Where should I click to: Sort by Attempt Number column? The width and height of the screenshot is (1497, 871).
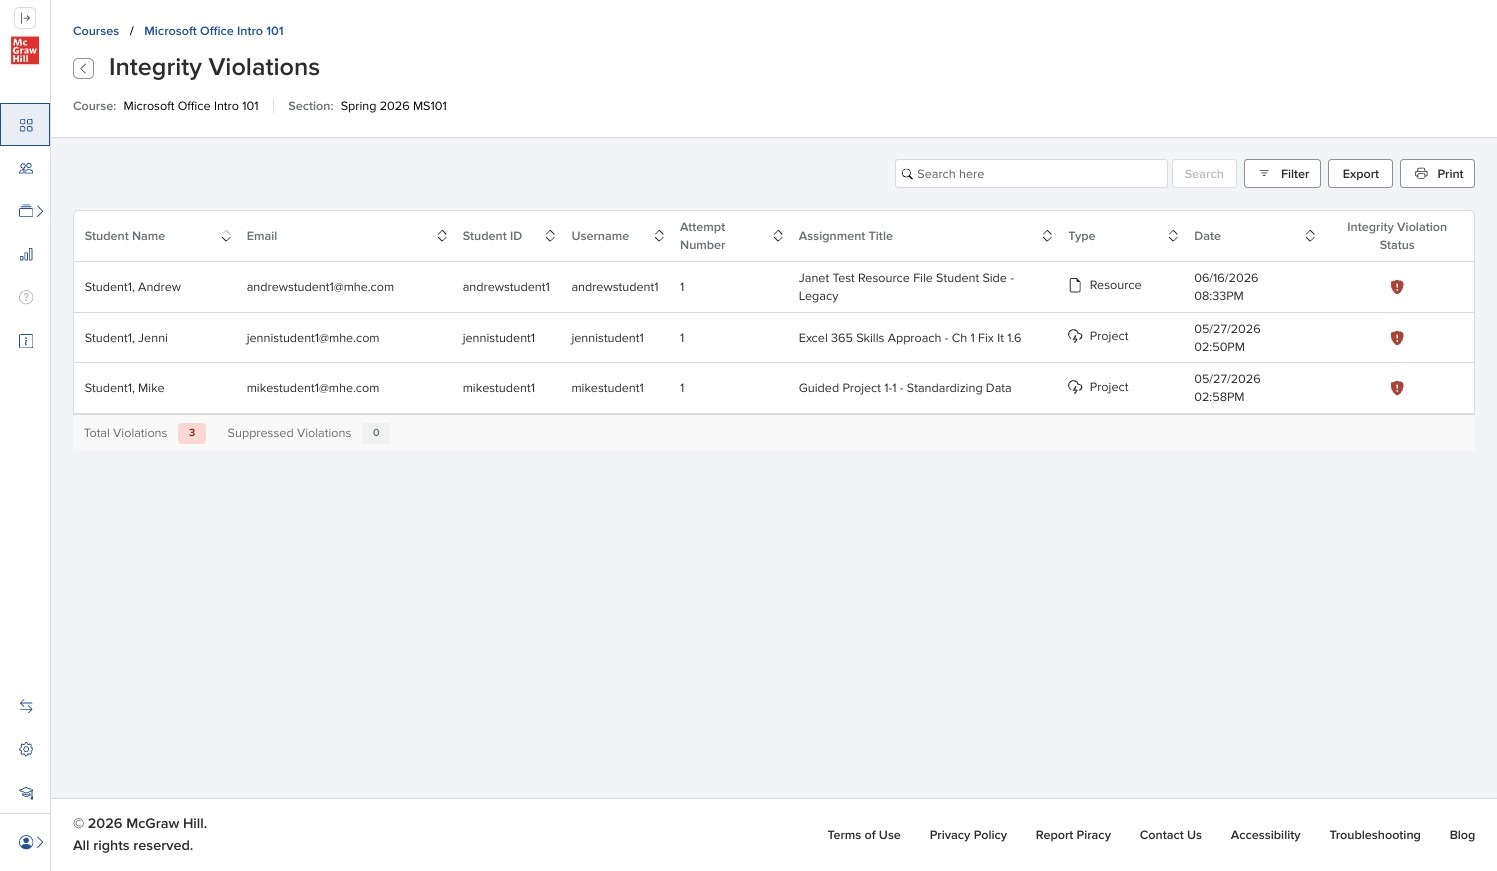coord(778,236)
